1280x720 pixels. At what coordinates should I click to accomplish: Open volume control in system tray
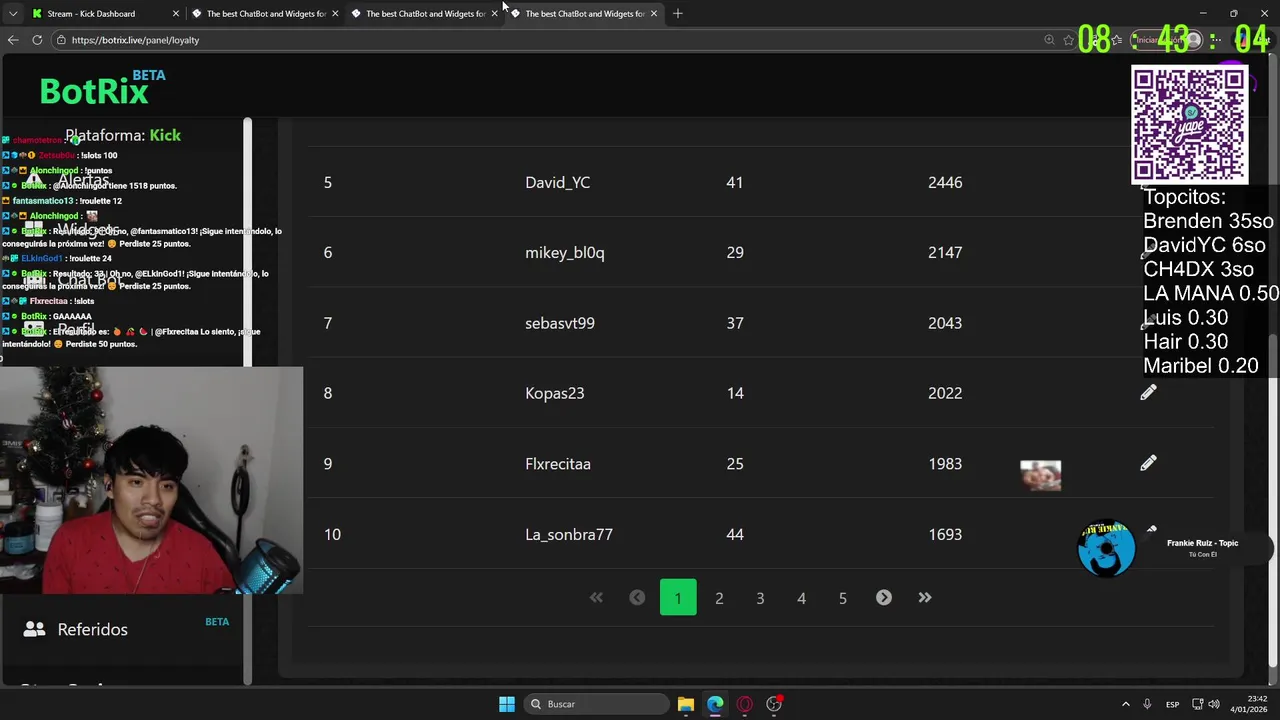[x=1214, y=704]
